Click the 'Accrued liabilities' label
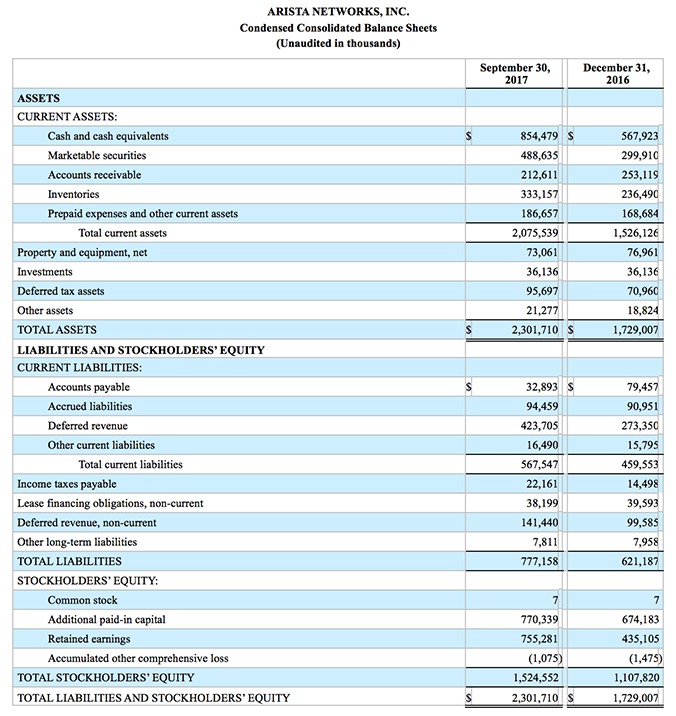The width and height of the screenshot is (676, 716). coord(90,406)
